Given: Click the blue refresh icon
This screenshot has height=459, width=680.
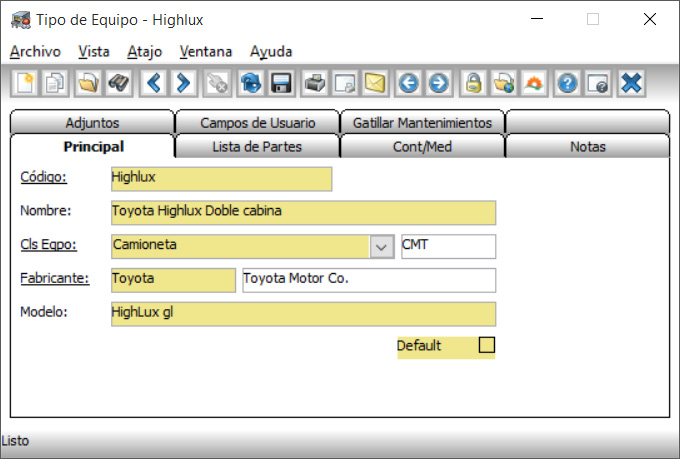Looking at the screenshot, I should pos(251,83).
